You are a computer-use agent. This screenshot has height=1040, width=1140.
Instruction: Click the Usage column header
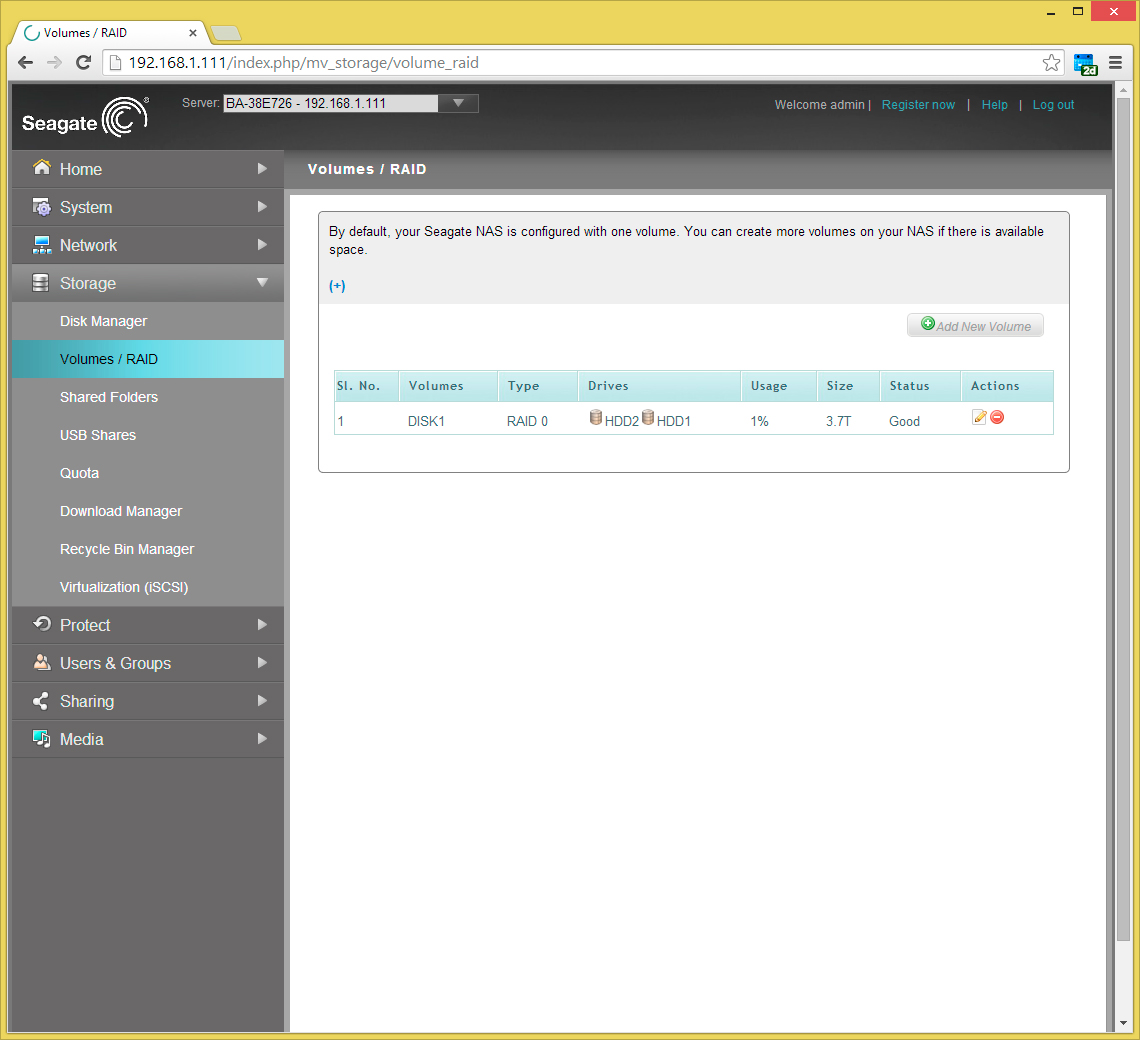(x=779, y=386)
